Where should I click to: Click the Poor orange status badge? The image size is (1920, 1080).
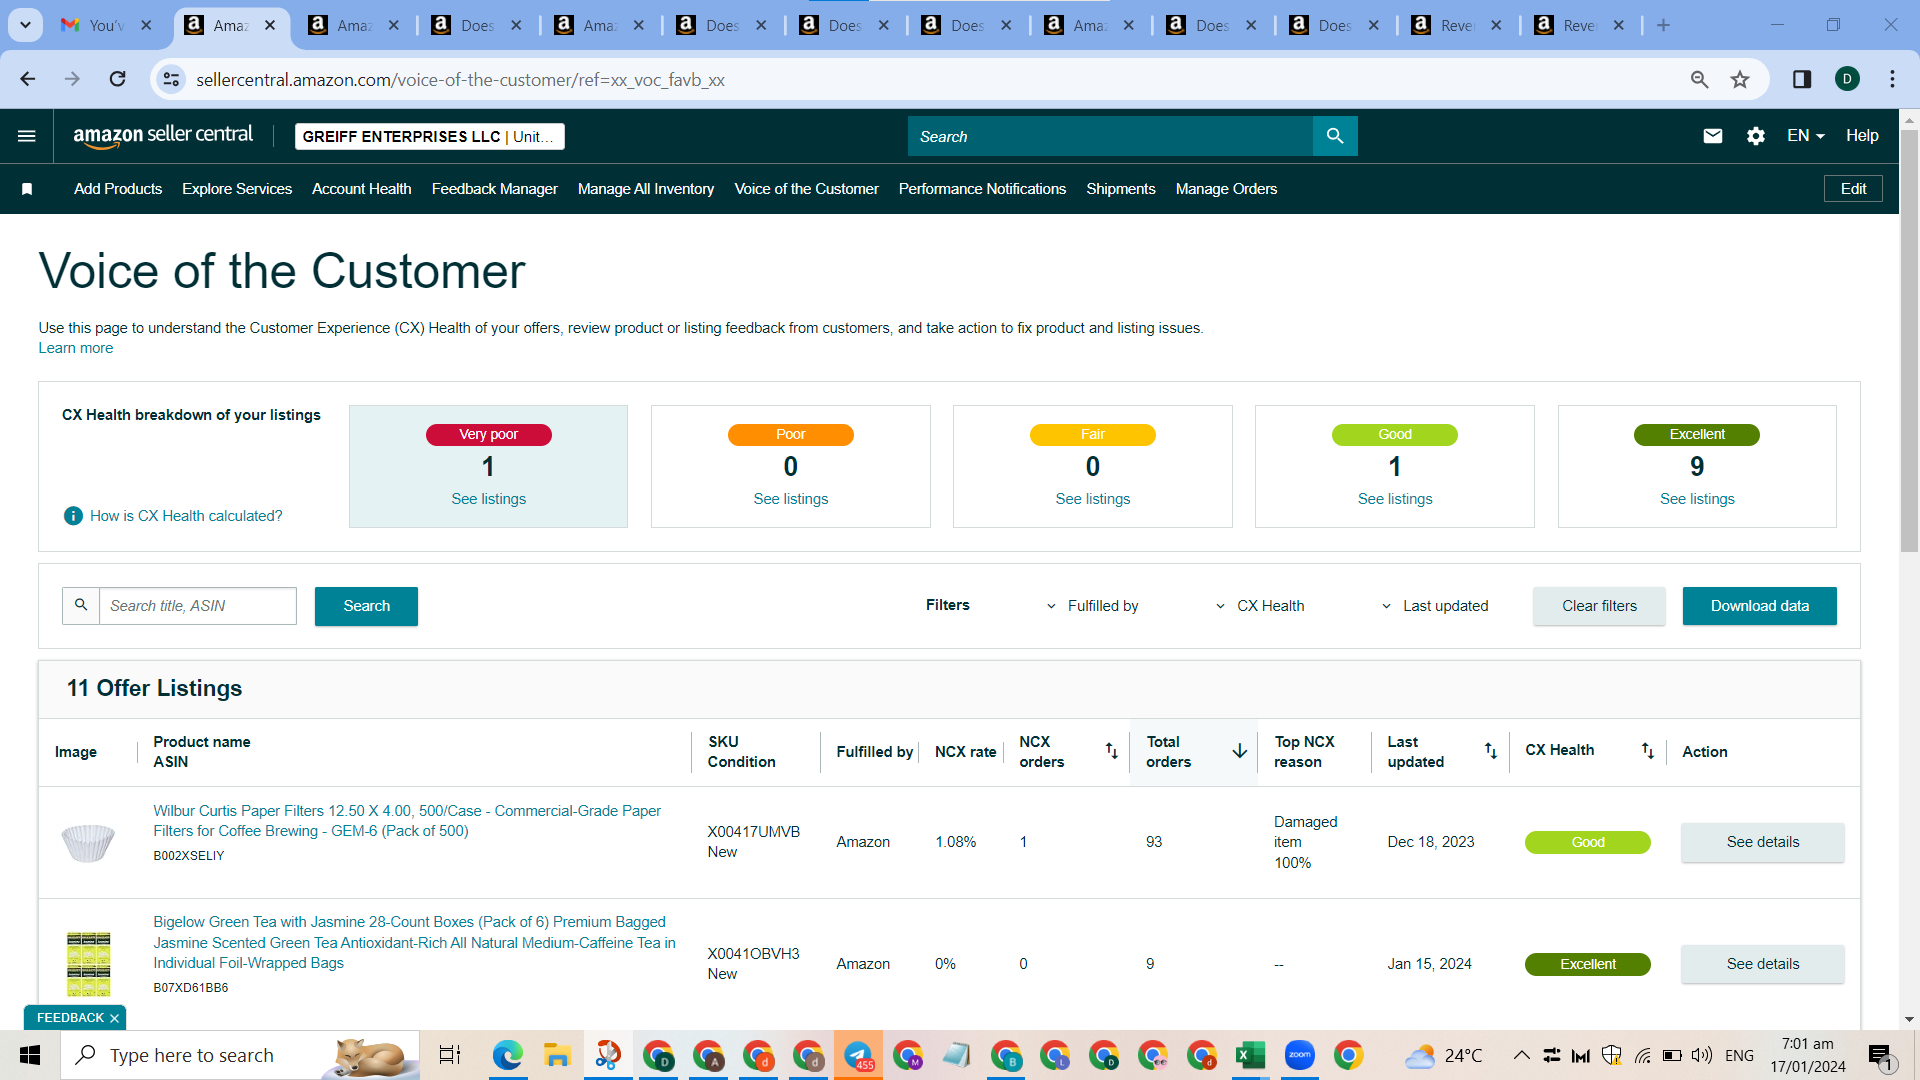(x=790, y=435)
